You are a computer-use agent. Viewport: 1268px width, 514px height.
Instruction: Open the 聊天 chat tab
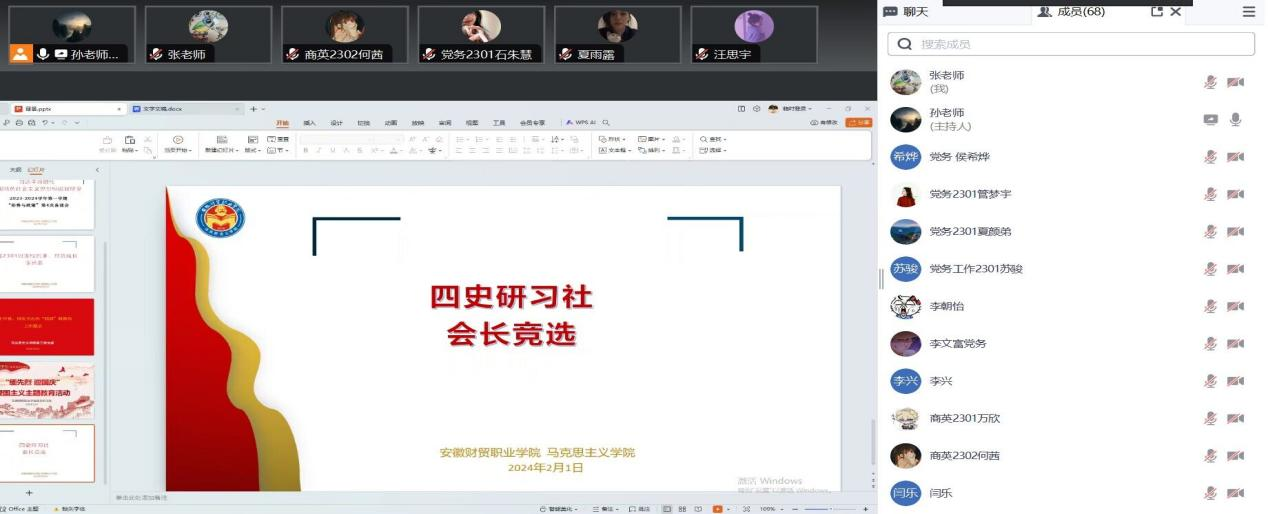pos(907,12)
